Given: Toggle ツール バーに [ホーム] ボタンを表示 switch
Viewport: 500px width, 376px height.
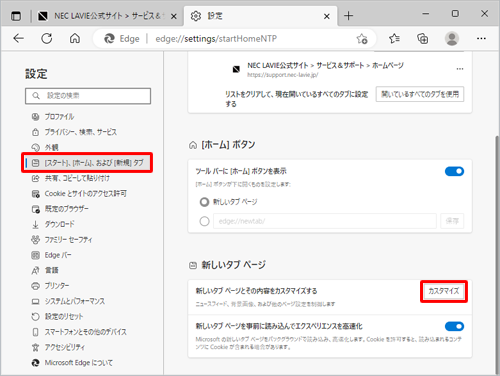Looking at the screenshot, I should point(454,171).
